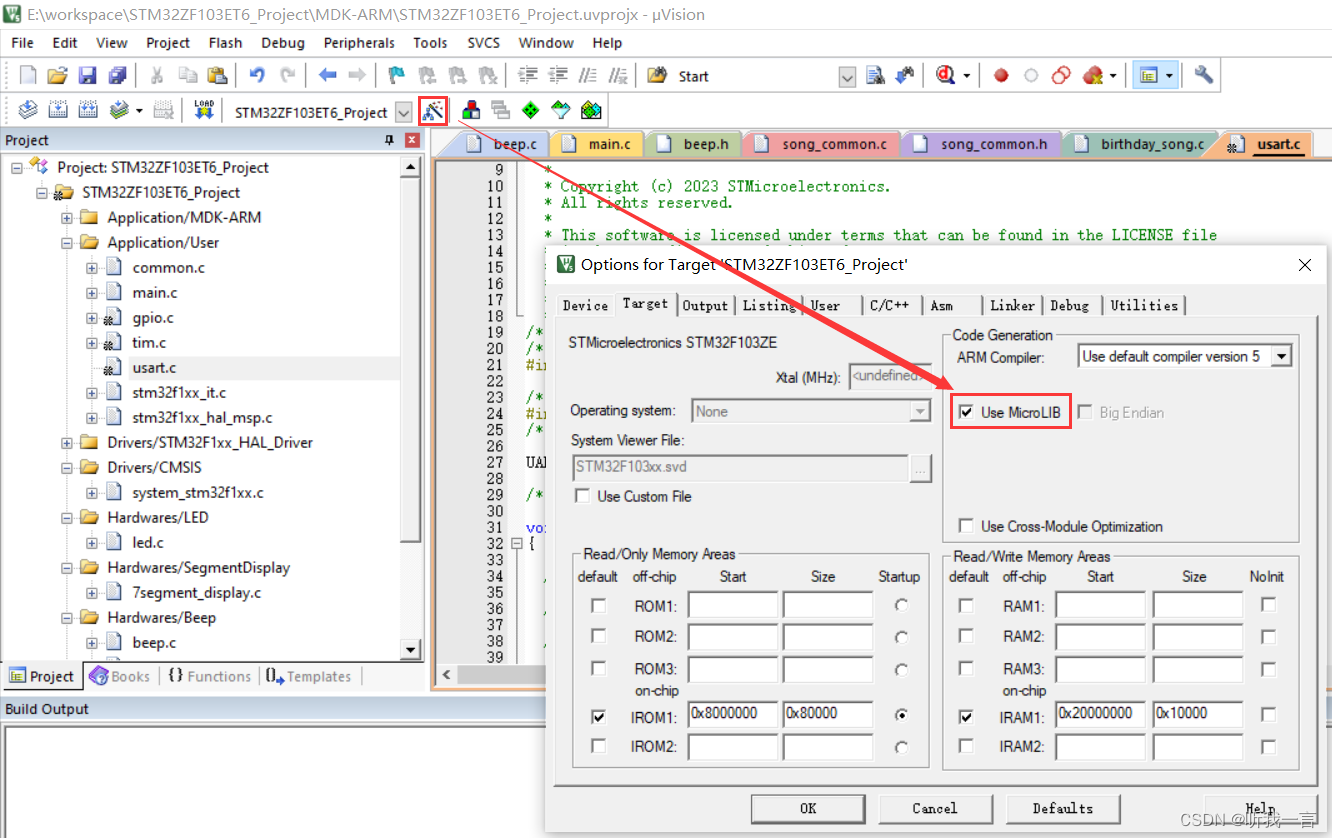Expand the main.c tree node
Viewport: 1332px width, 838px height.
92,292
